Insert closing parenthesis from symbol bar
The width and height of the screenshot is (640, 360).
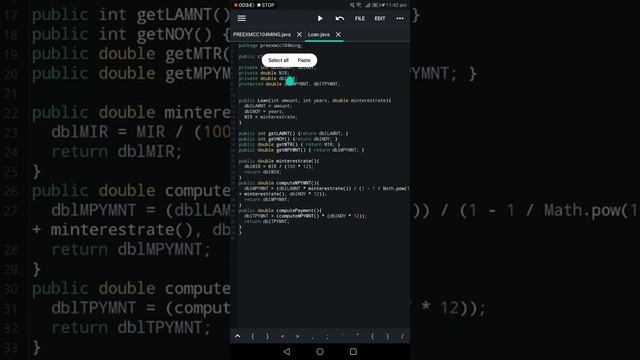pos(387,336)
